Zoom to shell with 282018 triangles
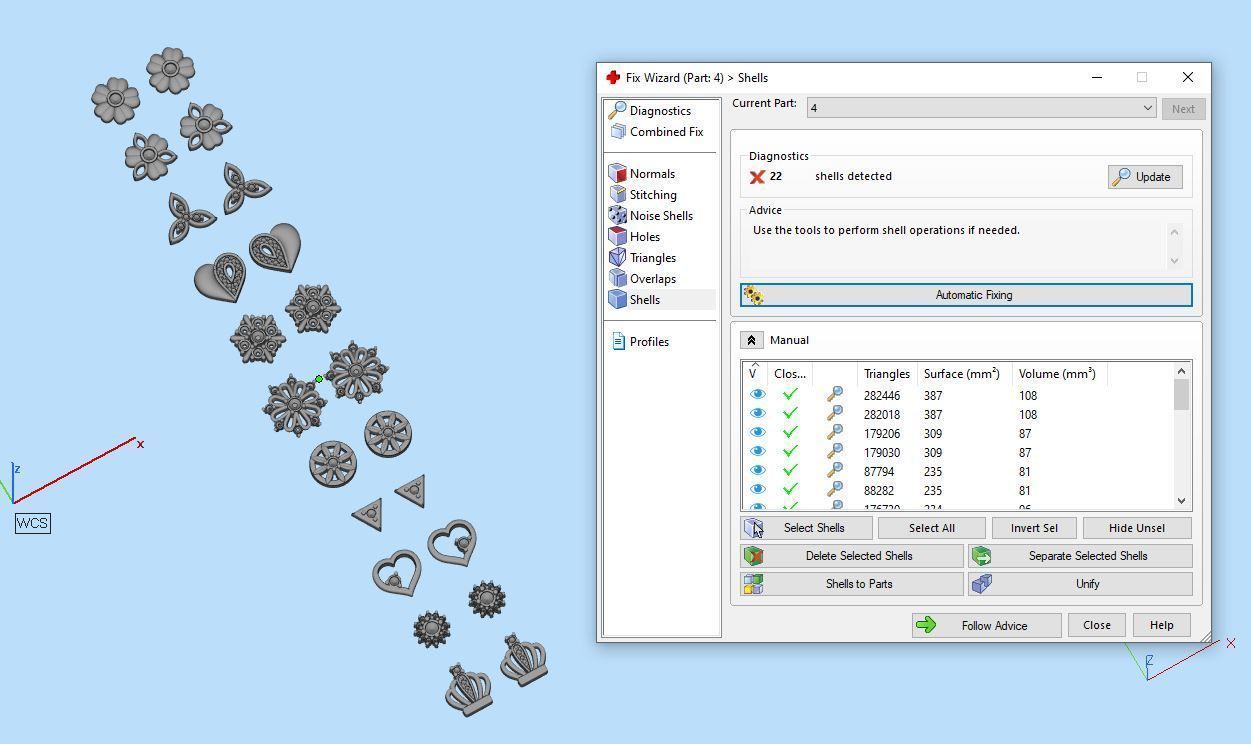The height and width of the screenshot is (744, 1251). point(835,414)
